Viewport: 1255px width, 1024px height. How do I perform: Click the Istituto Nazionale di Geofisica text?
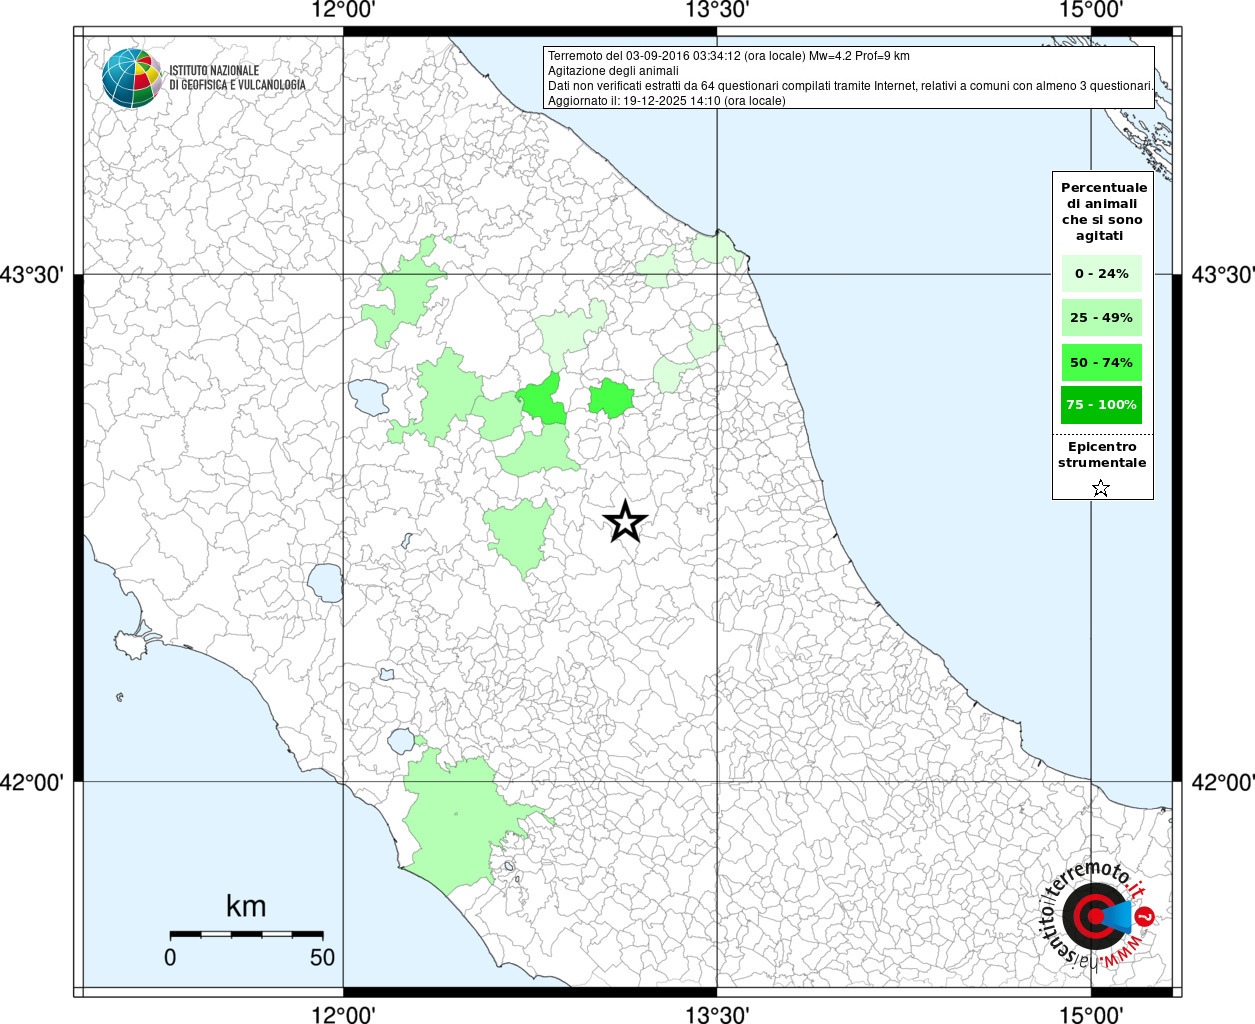pos(236,78)
